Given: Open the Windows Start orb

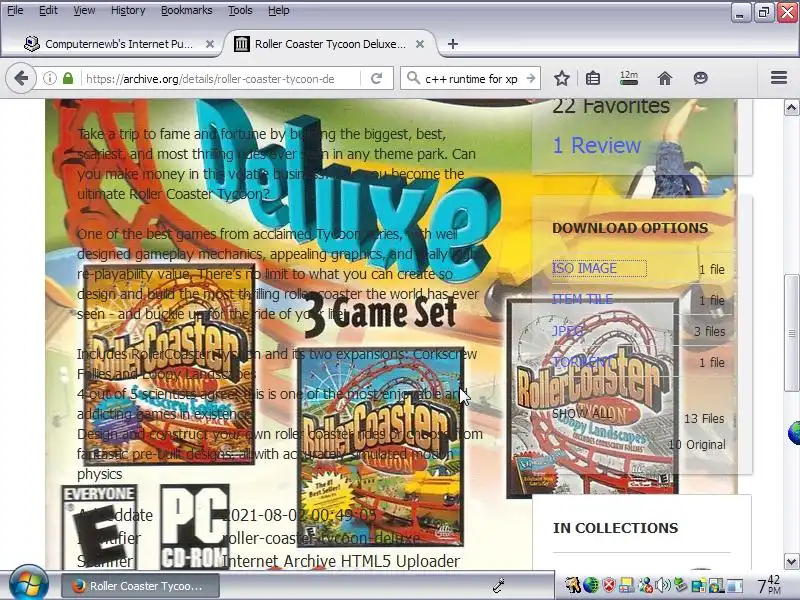Looking at the screenshot, I should point(28,584).
